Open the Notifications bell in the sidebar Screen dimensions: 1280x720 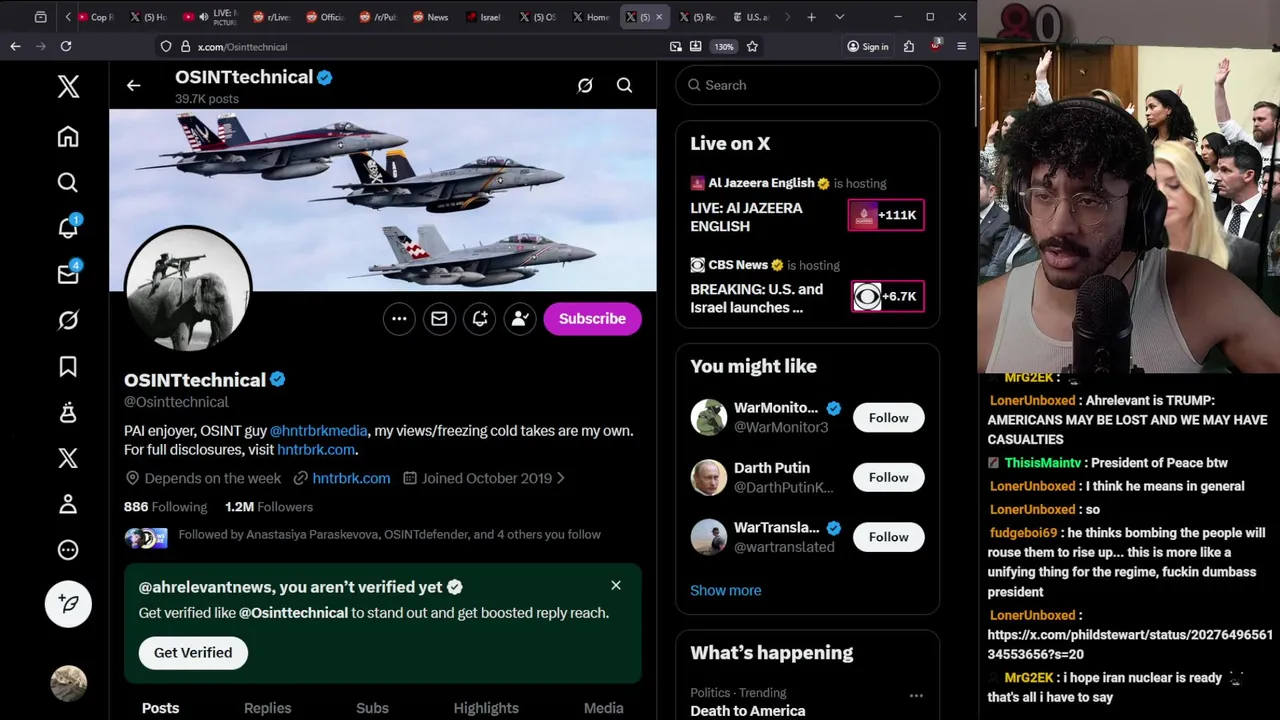[x=68, y=228]
